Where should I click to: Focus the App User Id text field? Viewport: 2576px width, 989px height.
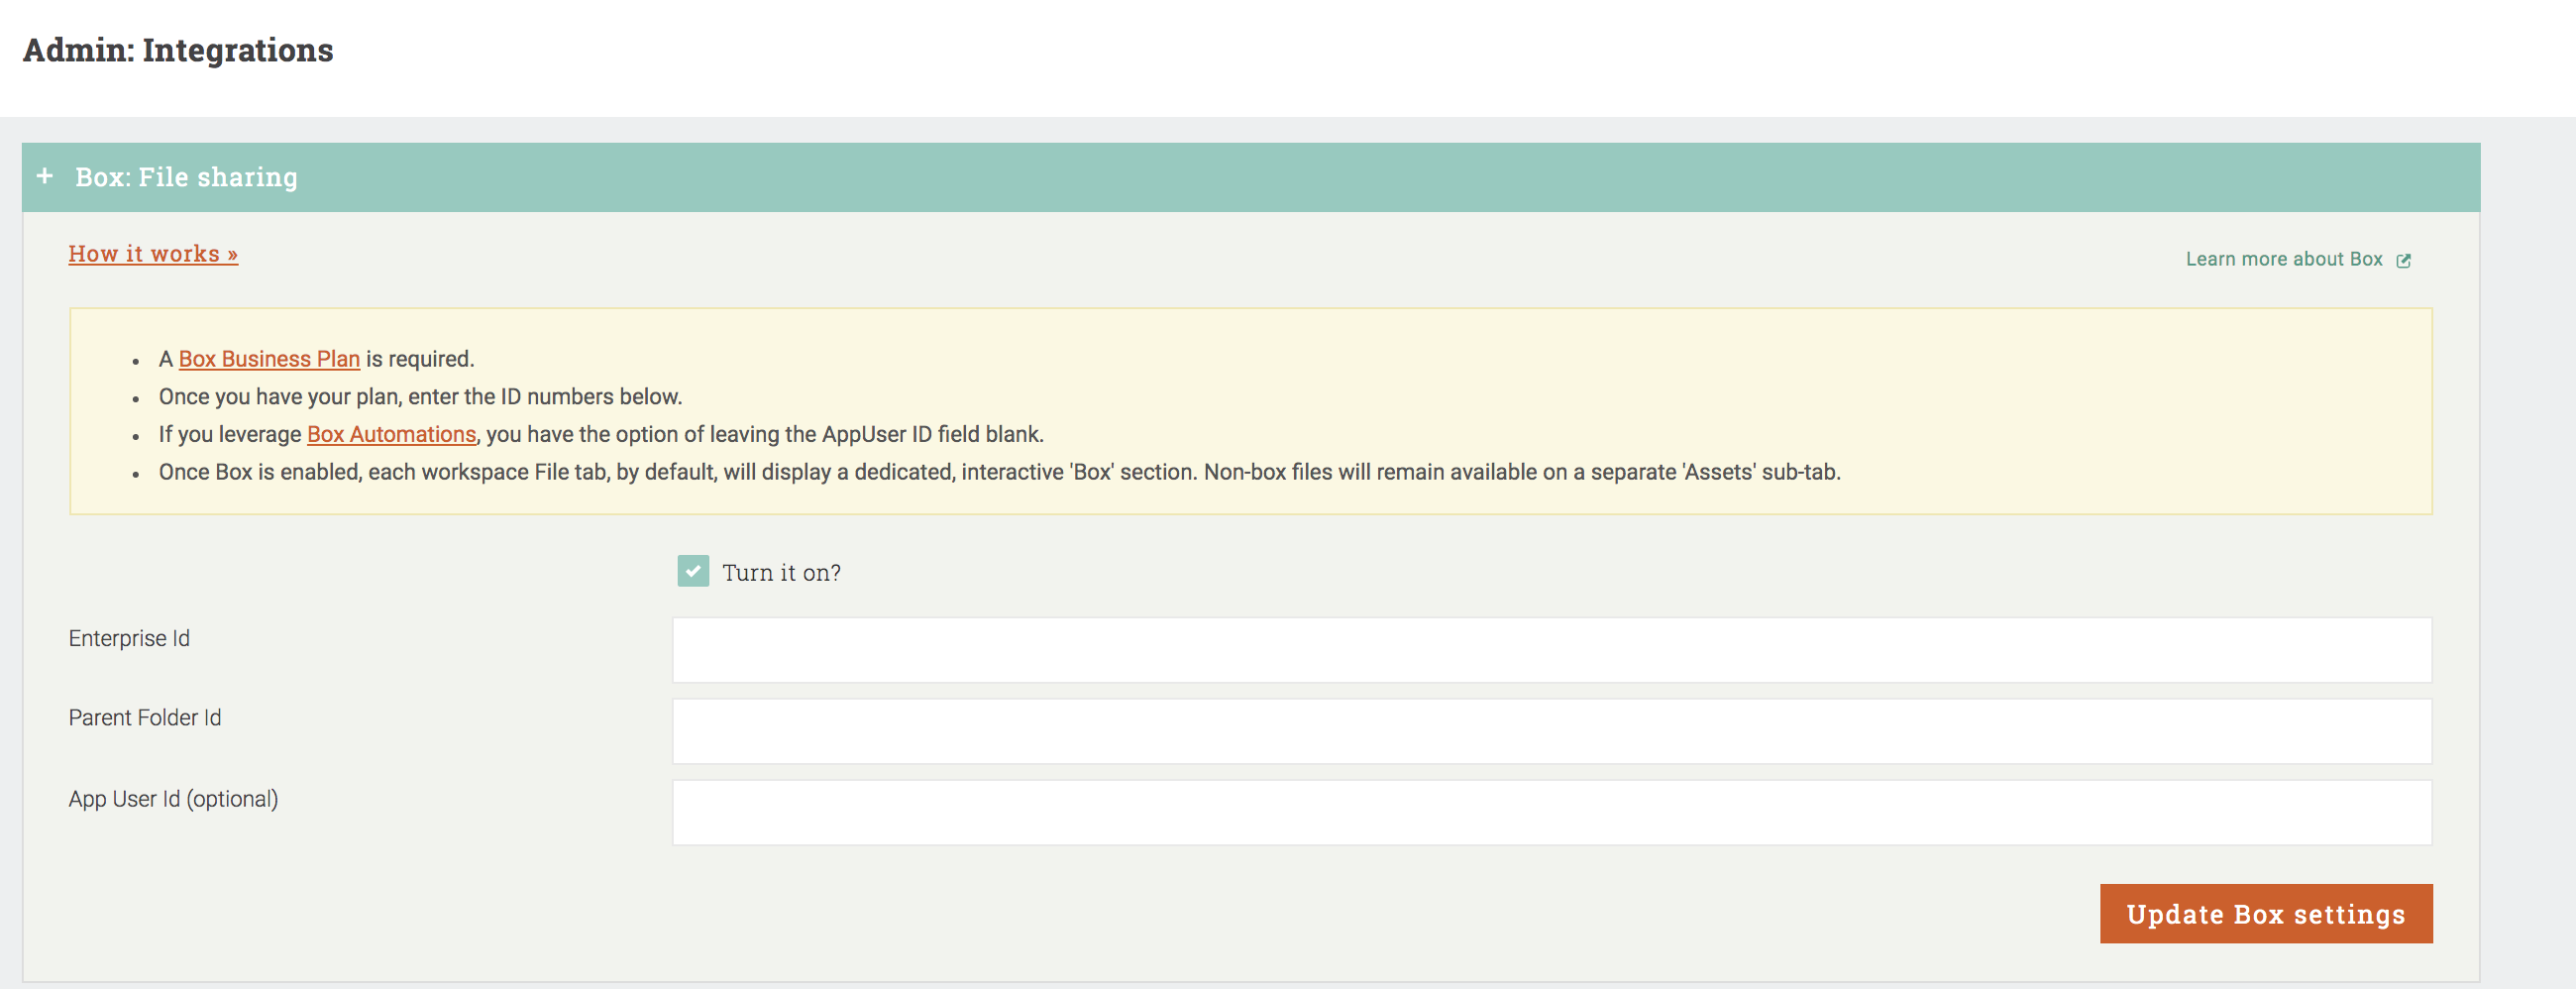point(1551,812)
